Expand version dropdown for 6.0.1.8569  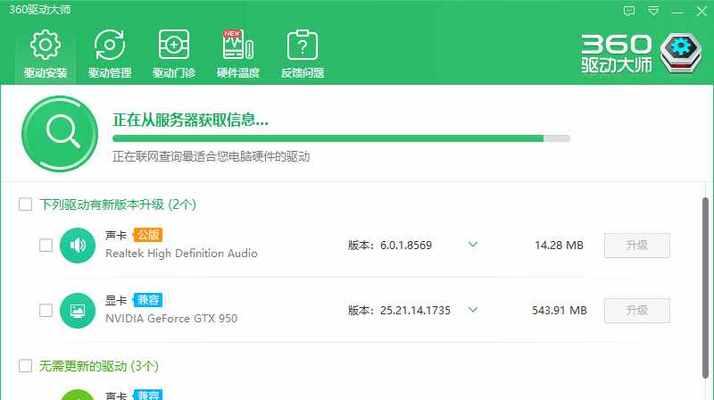coord(473,245)
